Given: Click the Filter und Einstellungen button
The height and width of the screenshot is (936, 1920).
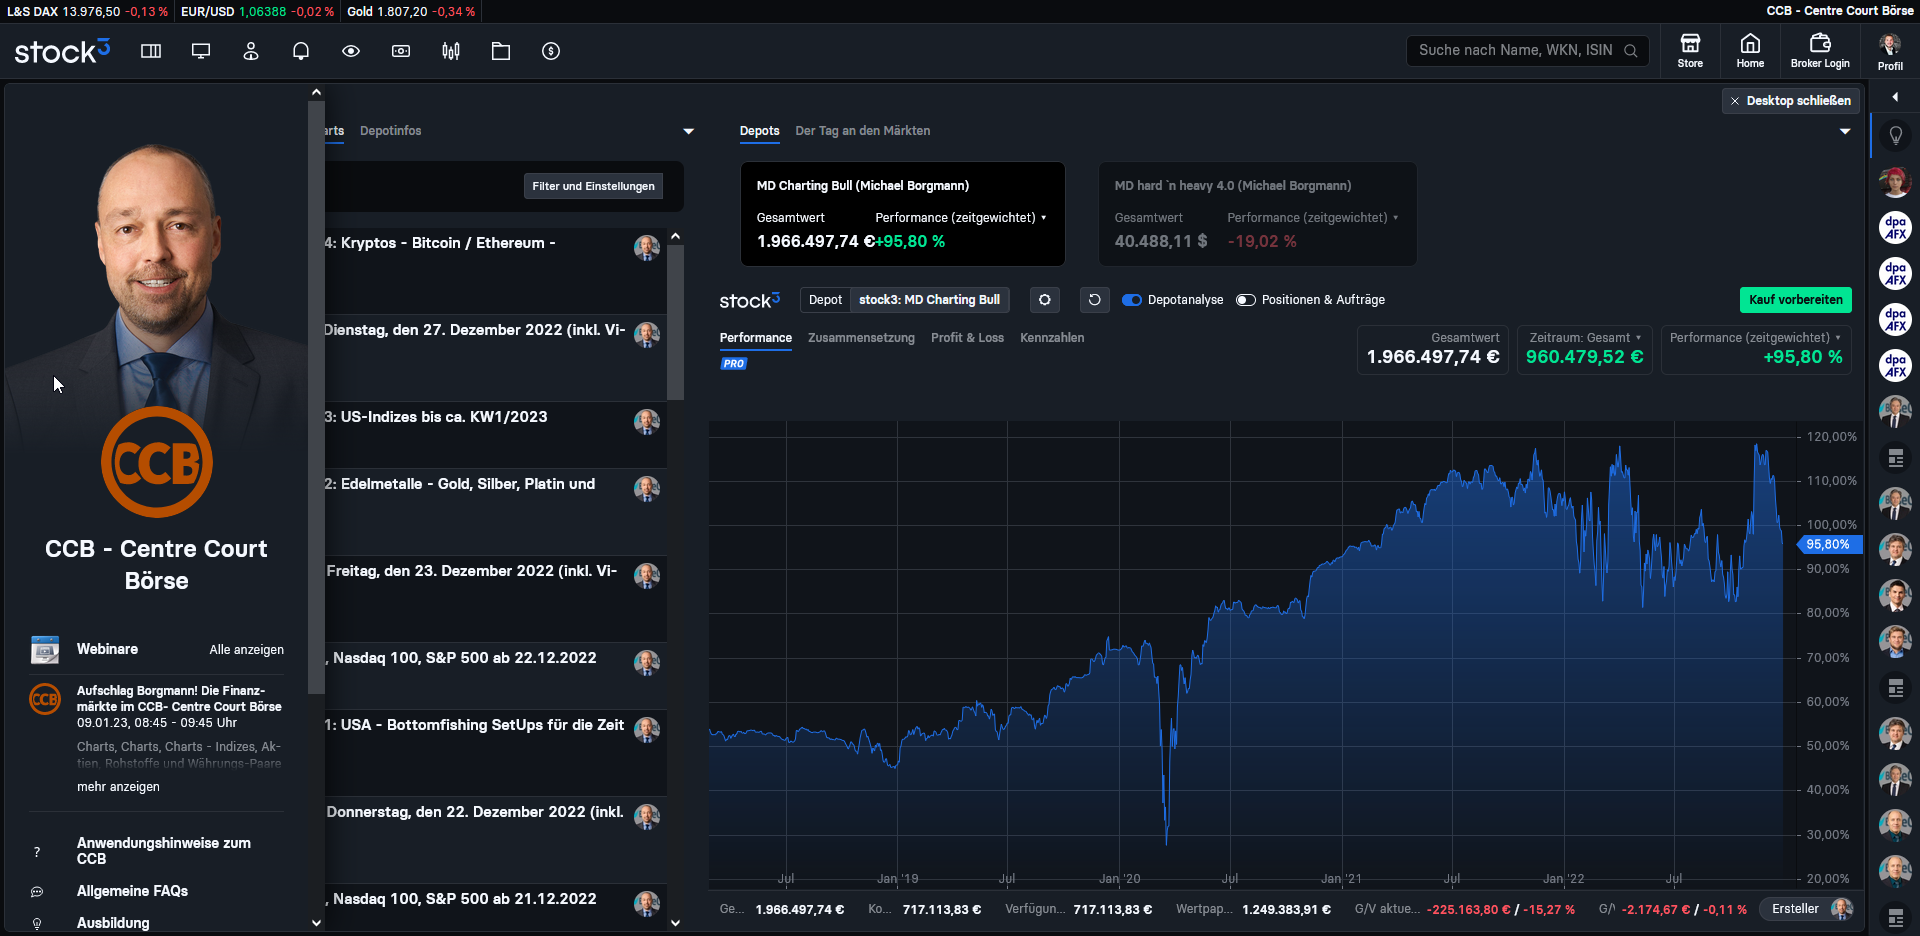Looking at the screenshot, I should (593, 186).
